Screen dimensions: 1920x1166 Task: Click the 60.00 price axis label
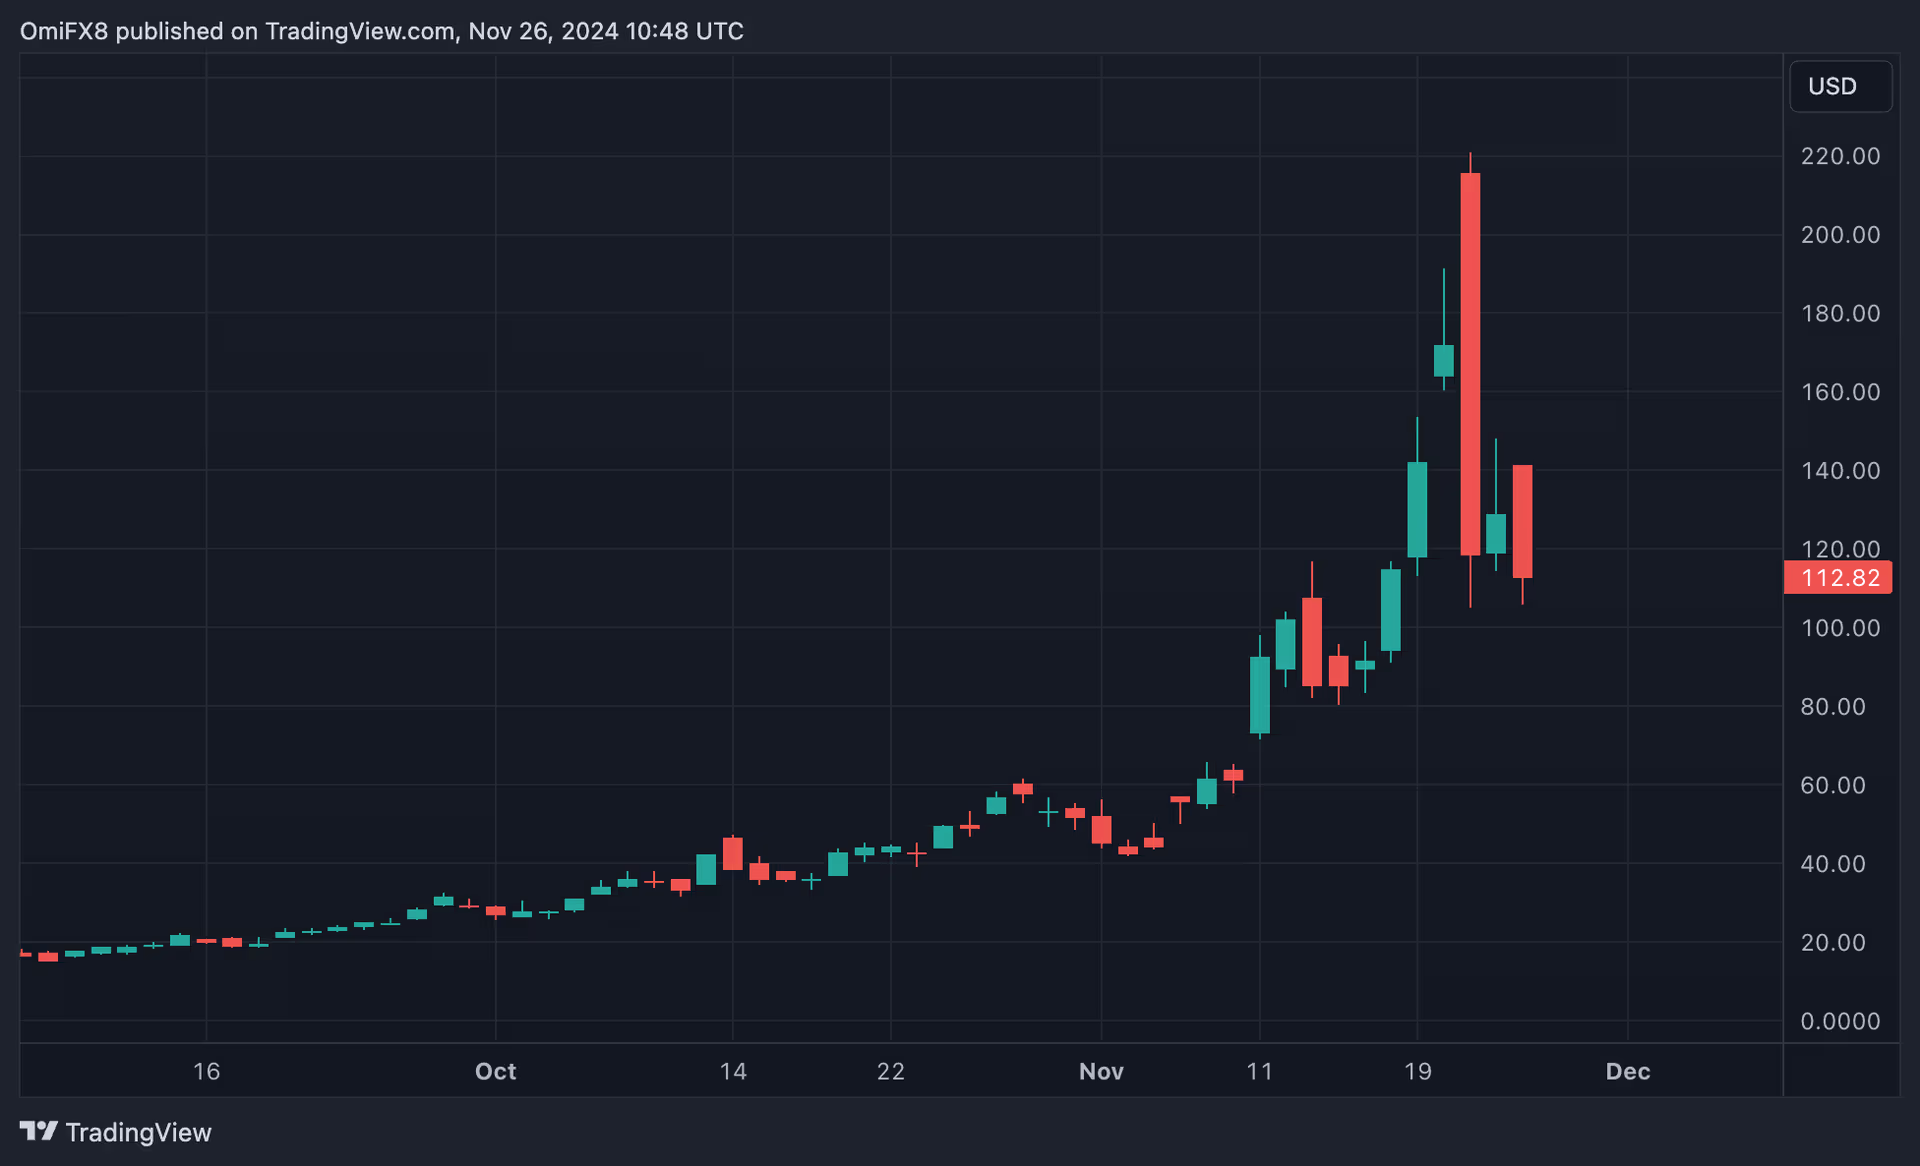click(1833, 786)
